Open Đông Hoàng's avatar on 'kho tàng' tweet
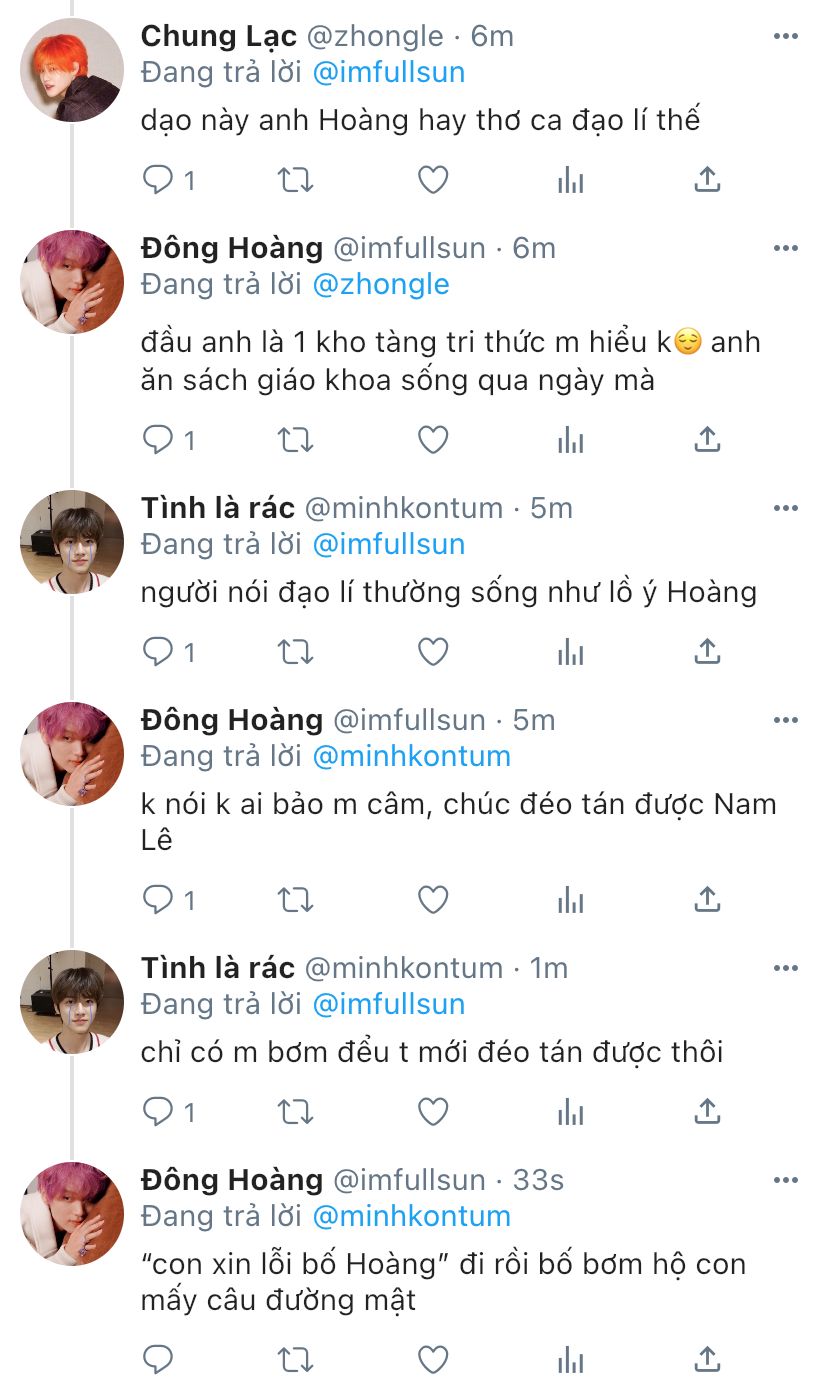 tap(72, 282)
